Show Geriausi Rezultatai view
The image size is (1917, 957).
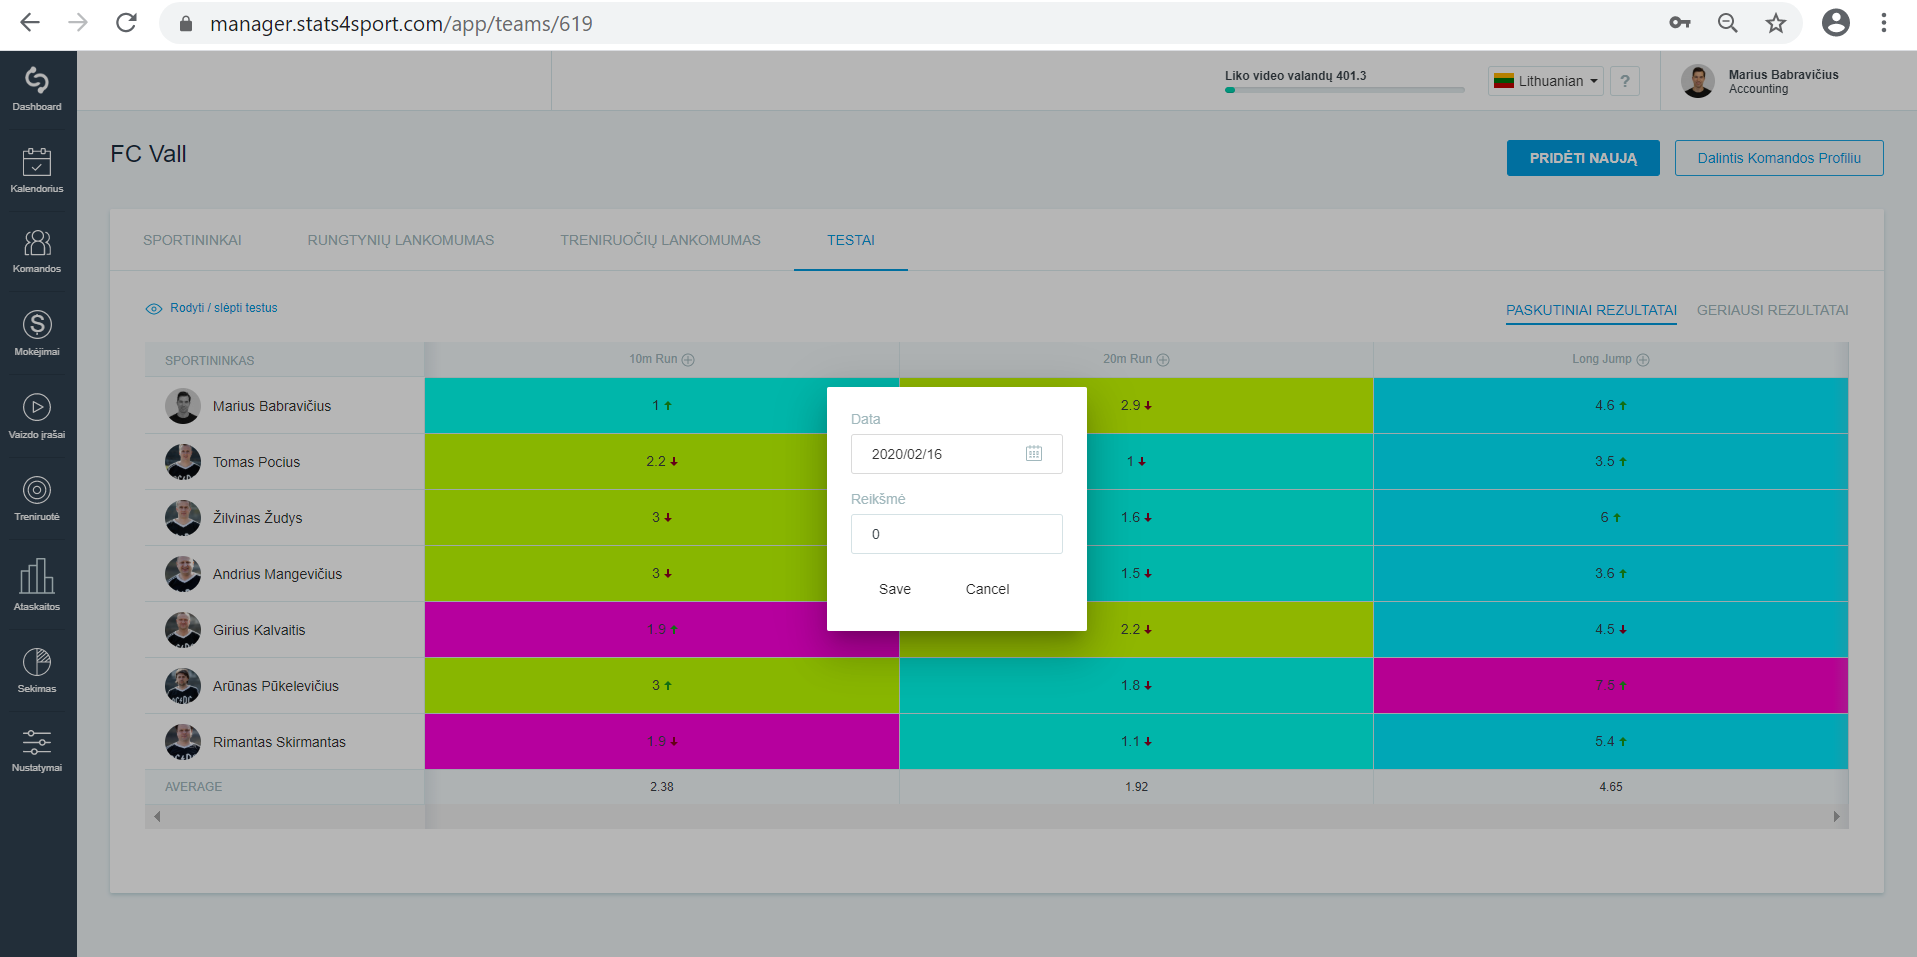(x=1772, y=311)
